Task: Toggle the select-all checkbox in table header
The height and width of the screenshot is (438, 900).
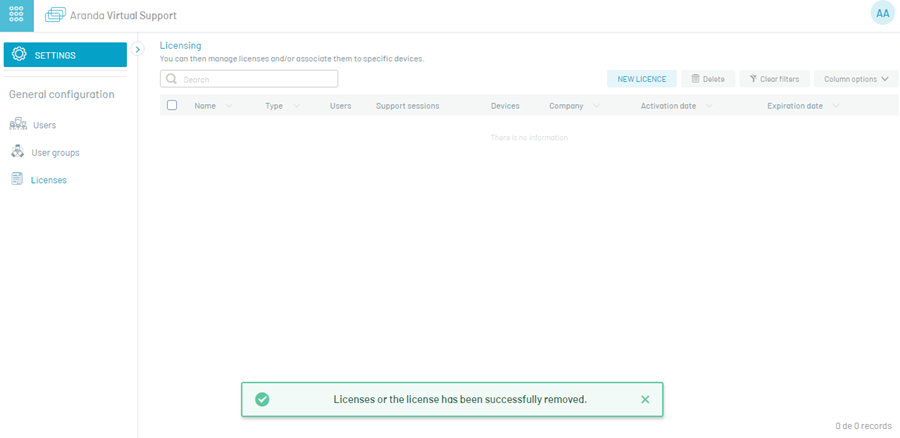Action: [x=172, y=105]
